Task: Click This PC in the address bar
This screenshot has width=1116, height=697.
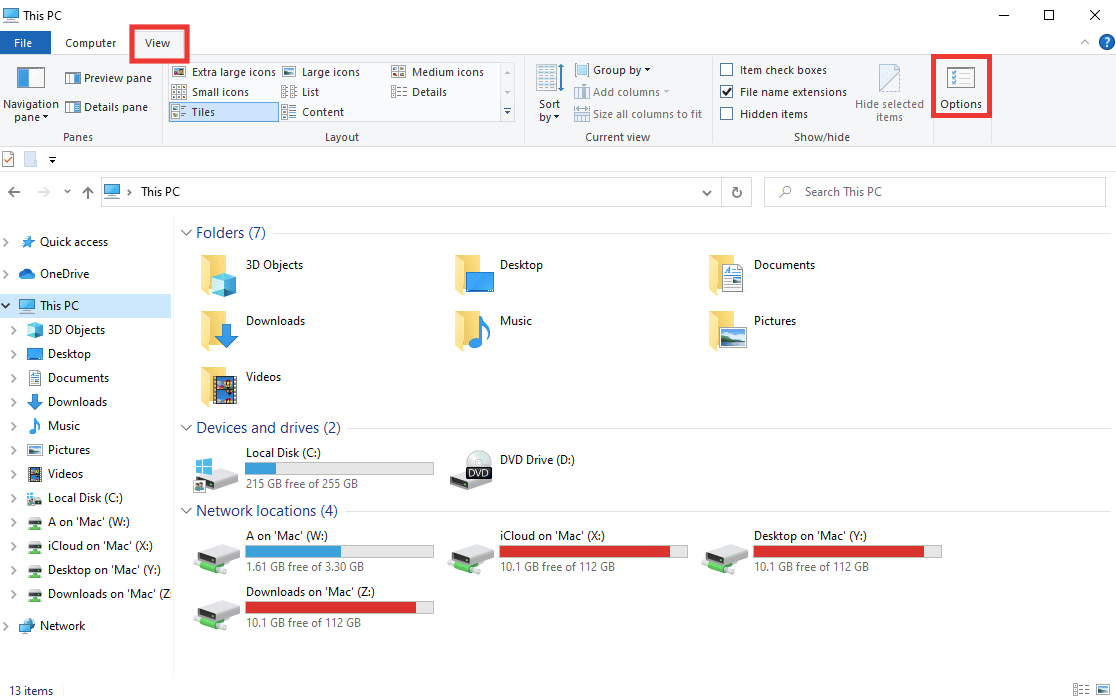Action: (x=160, y=192)
